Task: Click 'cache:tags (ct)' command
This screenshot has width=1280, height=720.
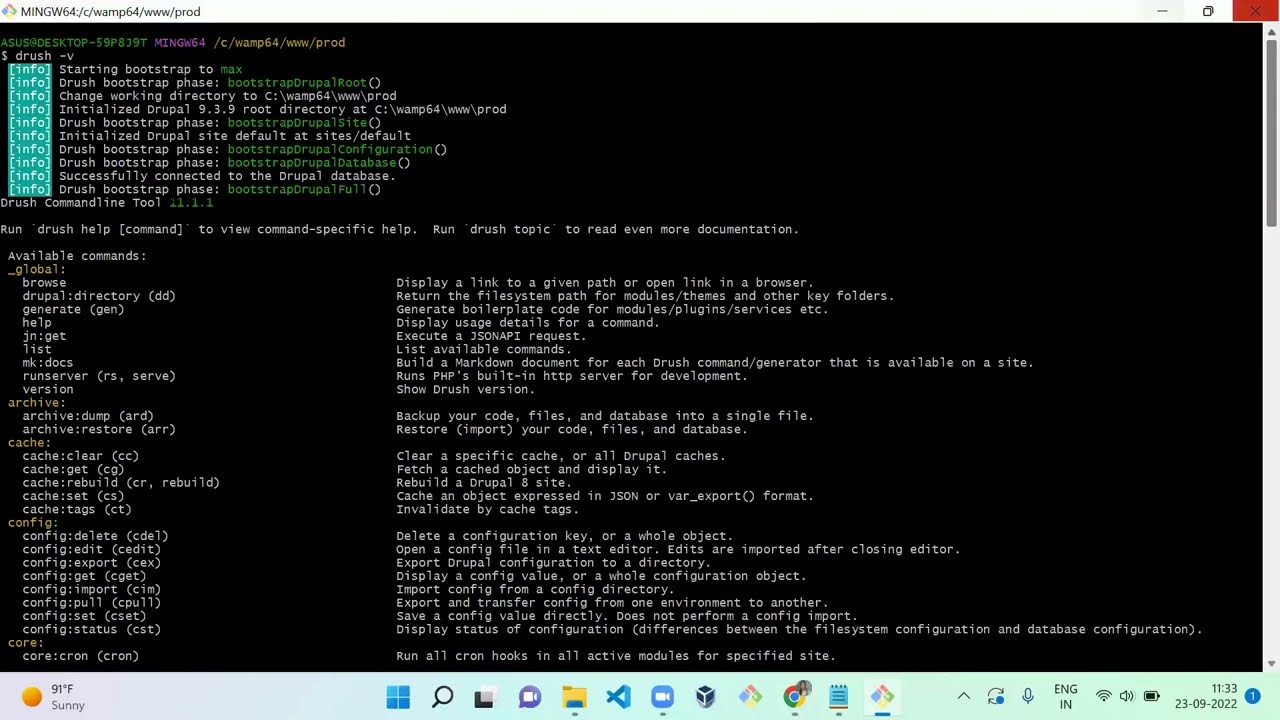Action: (x=77, y=509)
